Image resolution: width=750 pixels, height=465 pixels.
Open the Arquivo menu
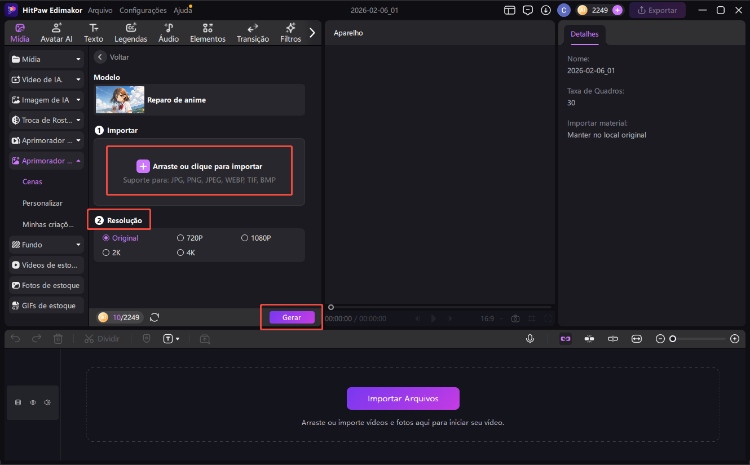pyautogui.click(x=100, y=10)
